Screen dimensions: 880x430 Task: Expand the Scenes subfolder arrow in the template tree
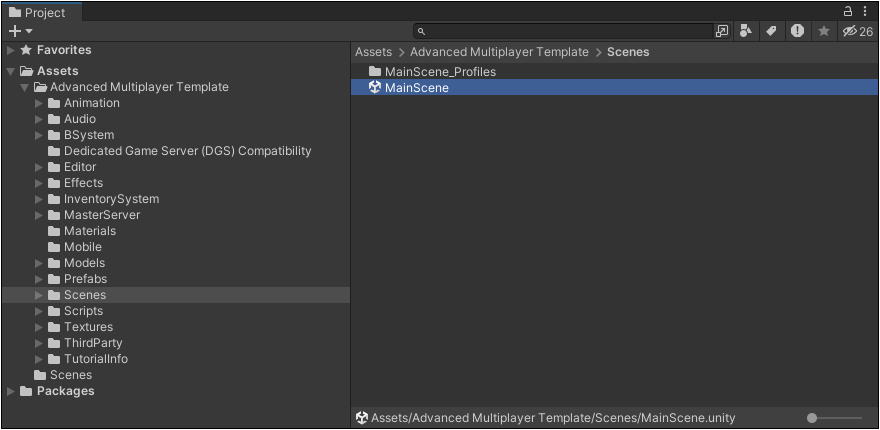click(x=39, y=295)
